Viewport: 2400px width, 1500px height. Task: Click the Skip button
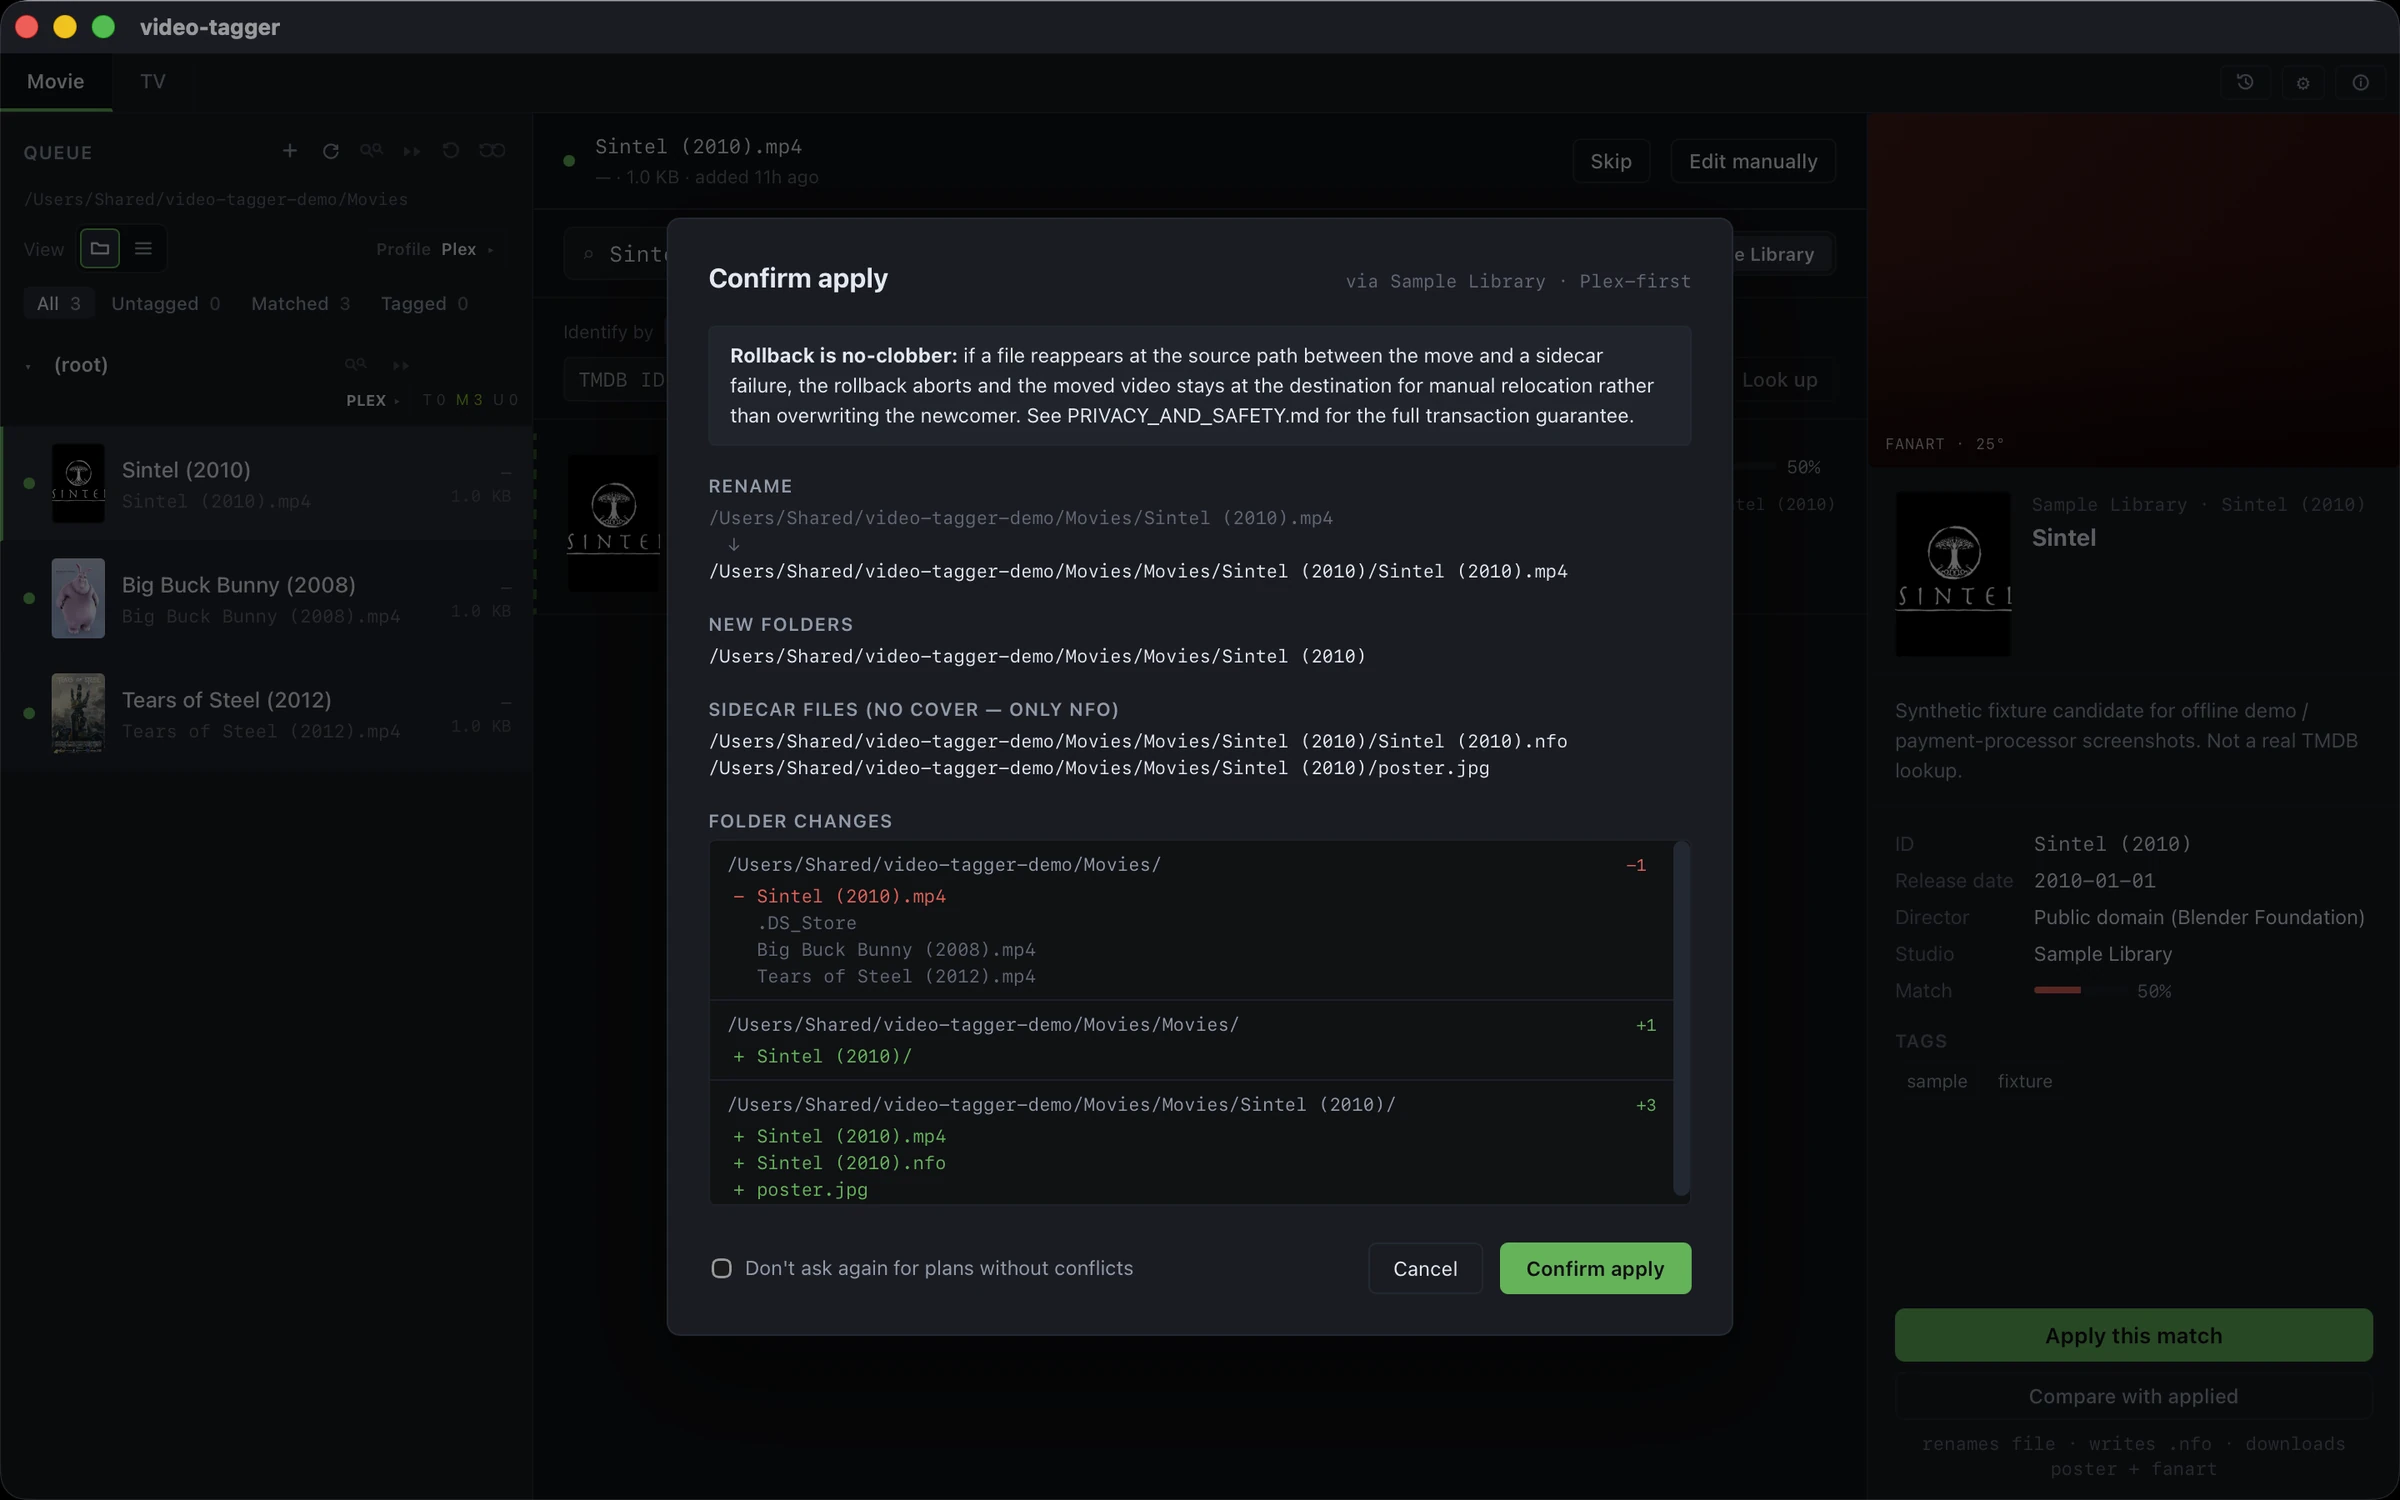(x=1610, y=161)
